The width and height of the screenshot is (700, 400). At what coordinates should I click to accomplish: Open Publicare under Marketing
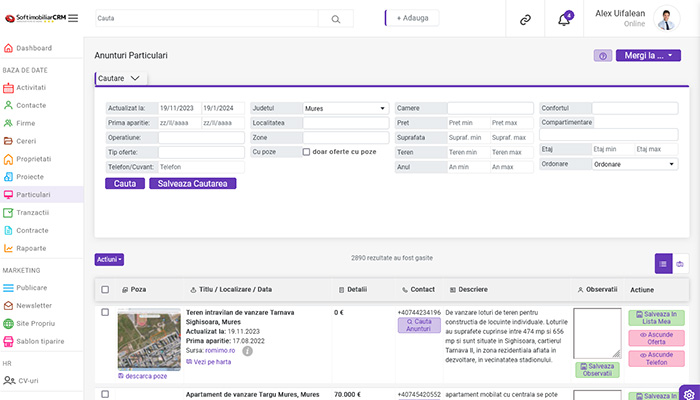[32, 288]
